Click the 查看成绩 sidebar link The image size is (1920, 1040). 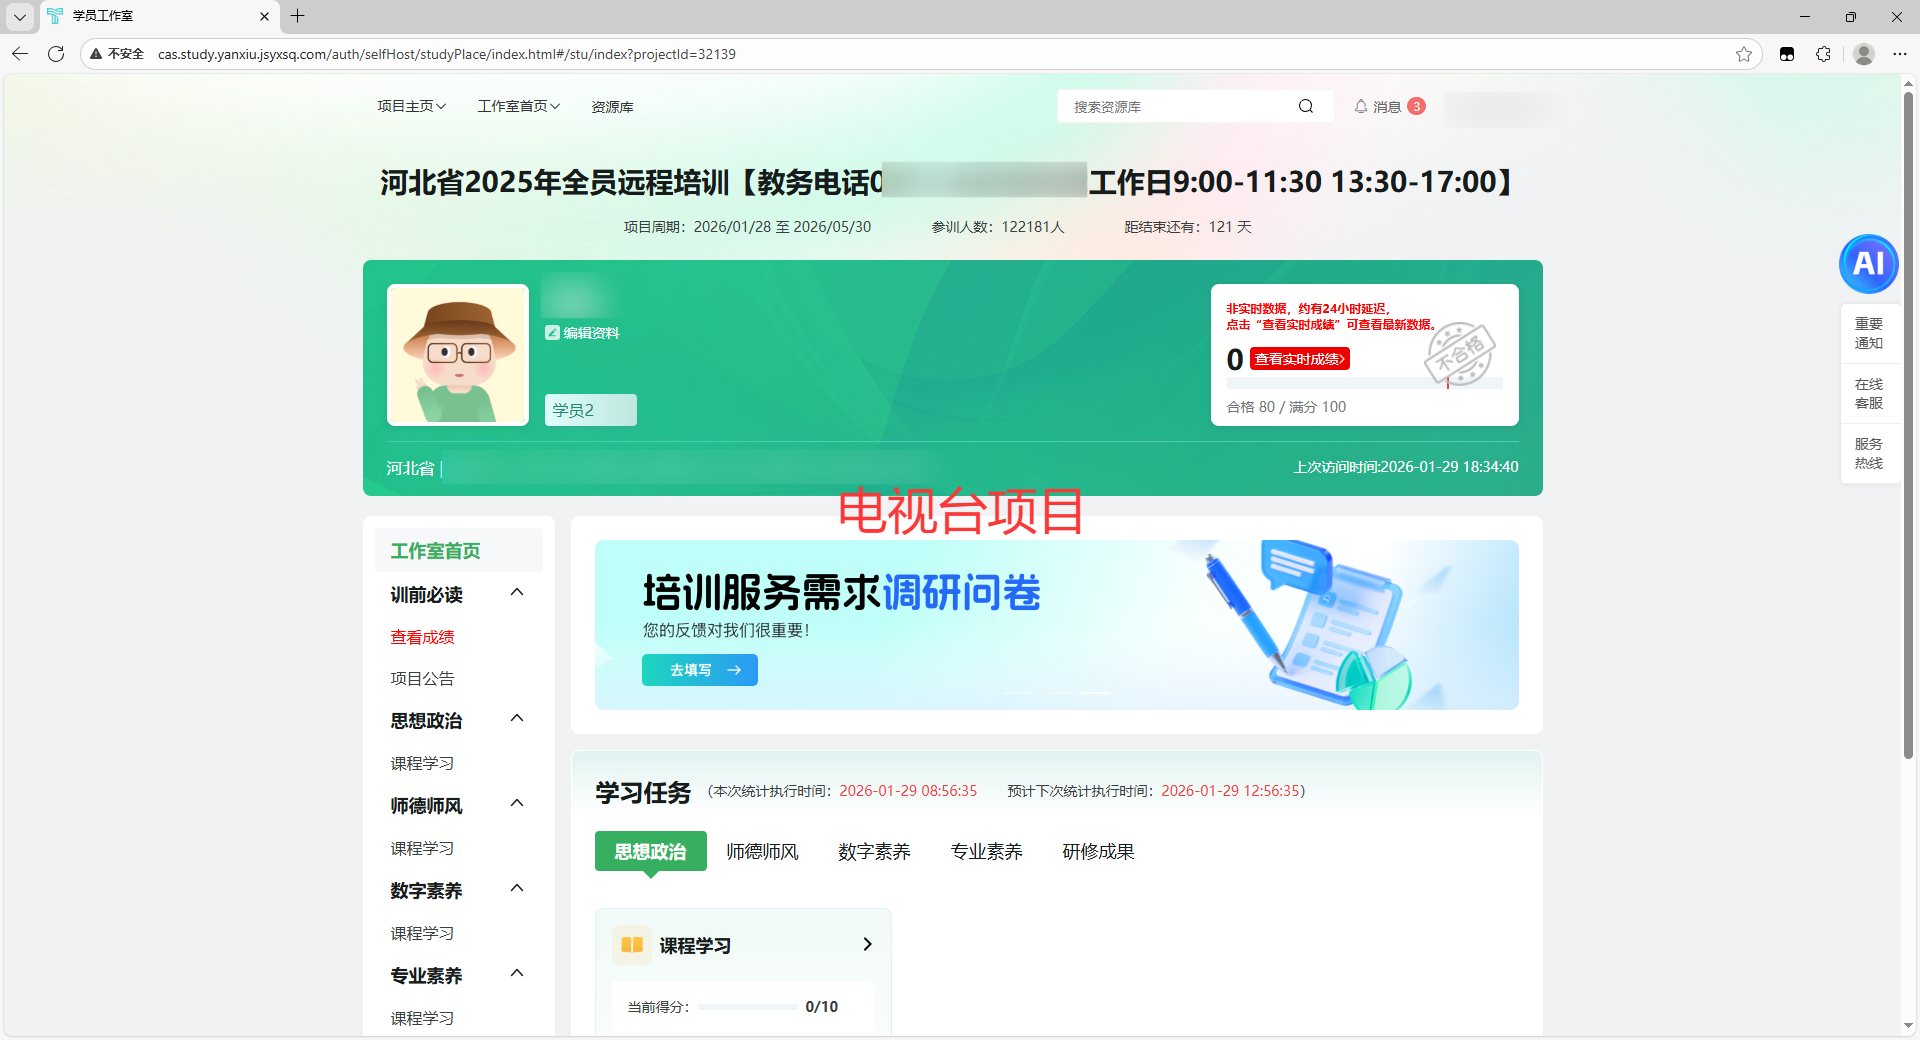pos(422,637)
